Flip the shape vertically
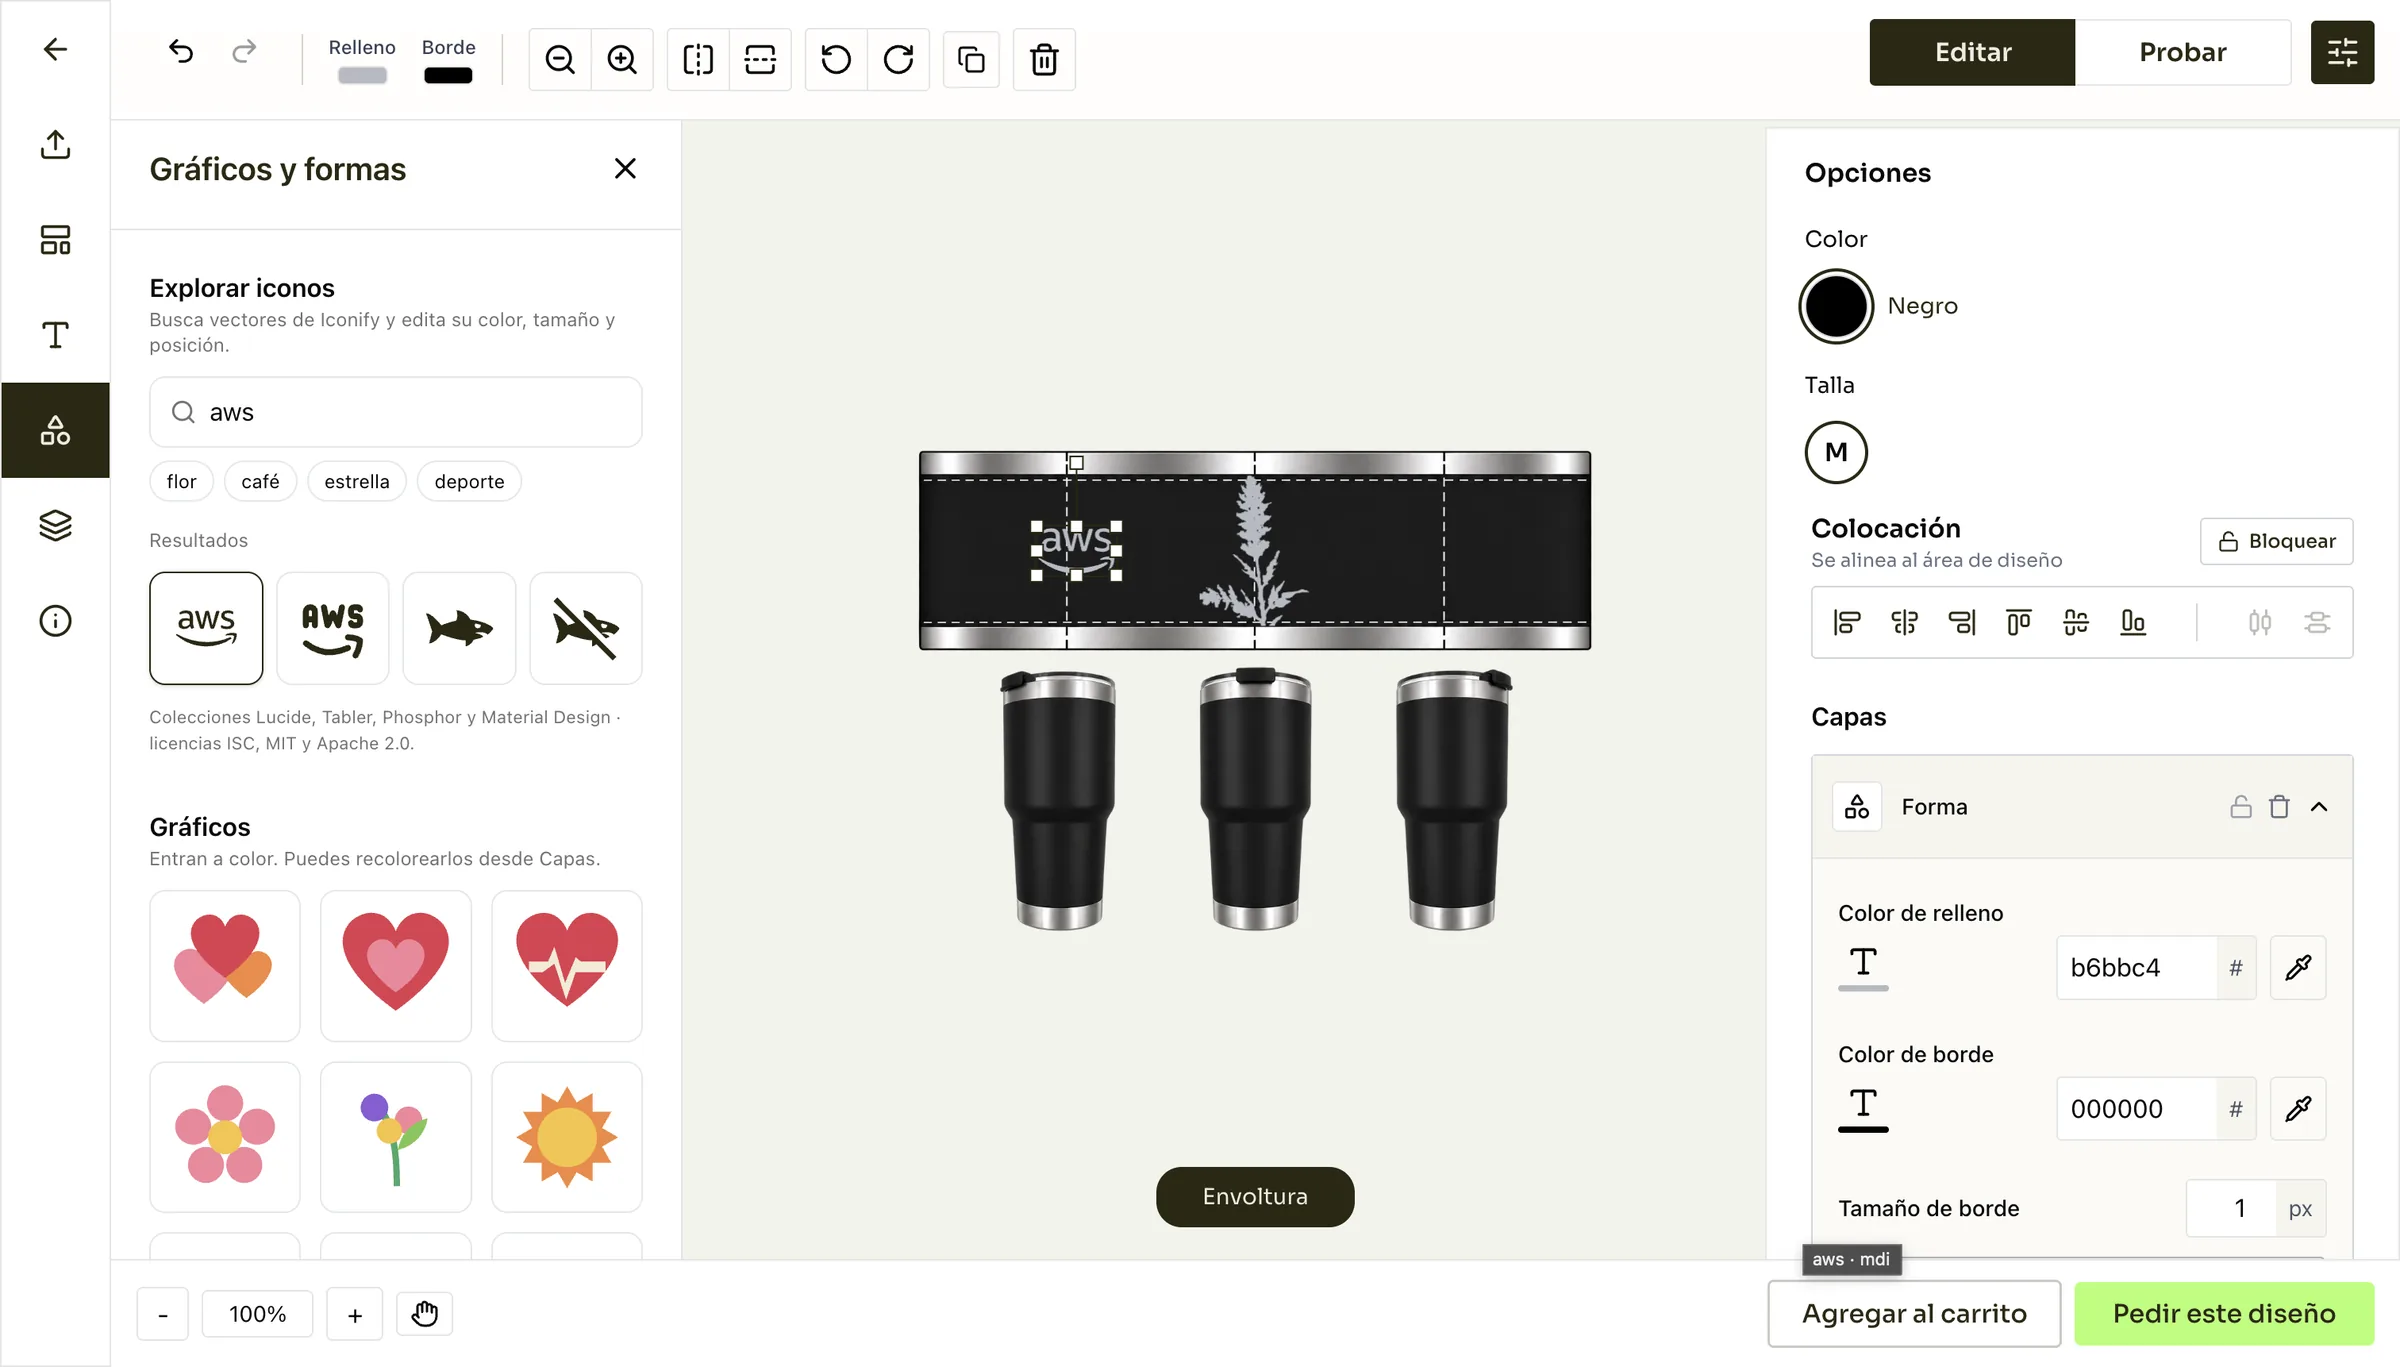This screenshot has width=2400, height=1367. pos(760,60)
